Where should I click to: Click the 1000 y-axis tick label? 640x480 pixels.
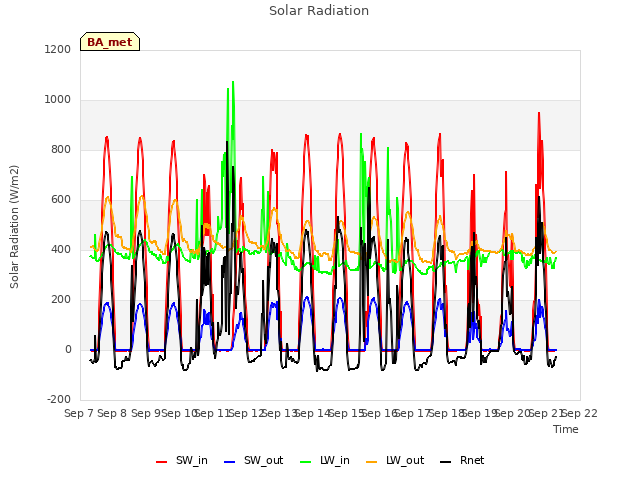tap(58, 100)
